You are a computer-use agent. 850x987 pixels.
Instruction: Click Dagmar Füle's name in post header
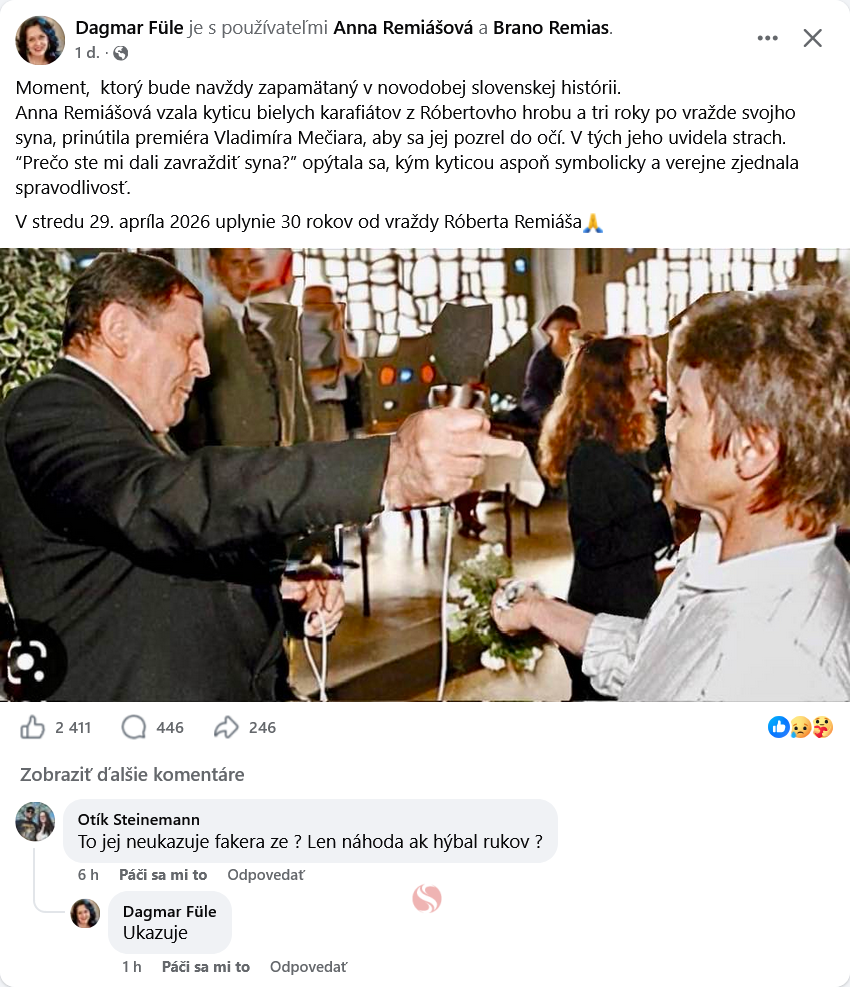click(129, 27)
